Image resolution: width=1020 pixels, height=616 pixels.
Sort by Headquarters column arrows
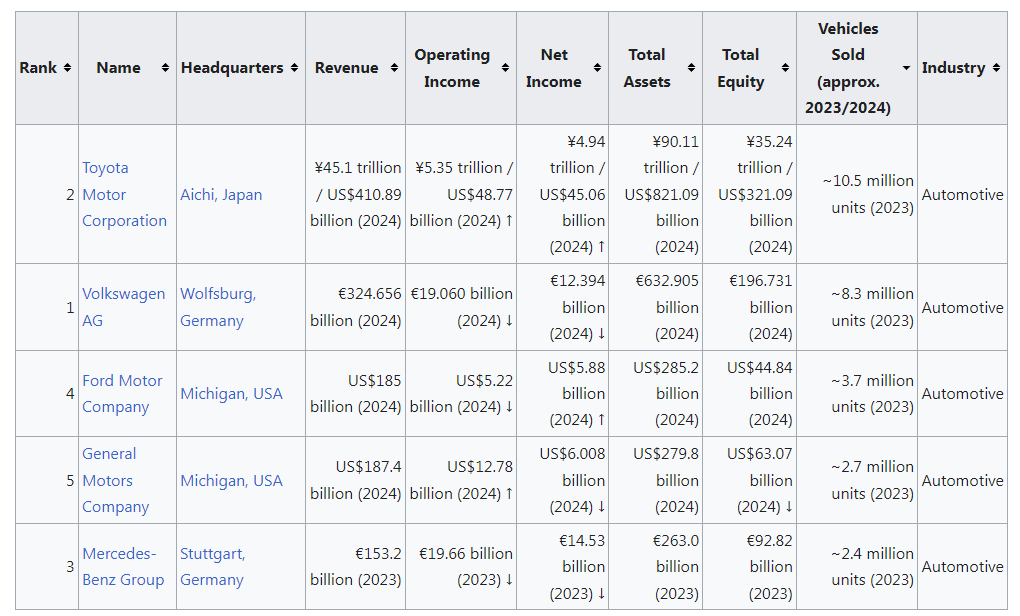[294, 68]
